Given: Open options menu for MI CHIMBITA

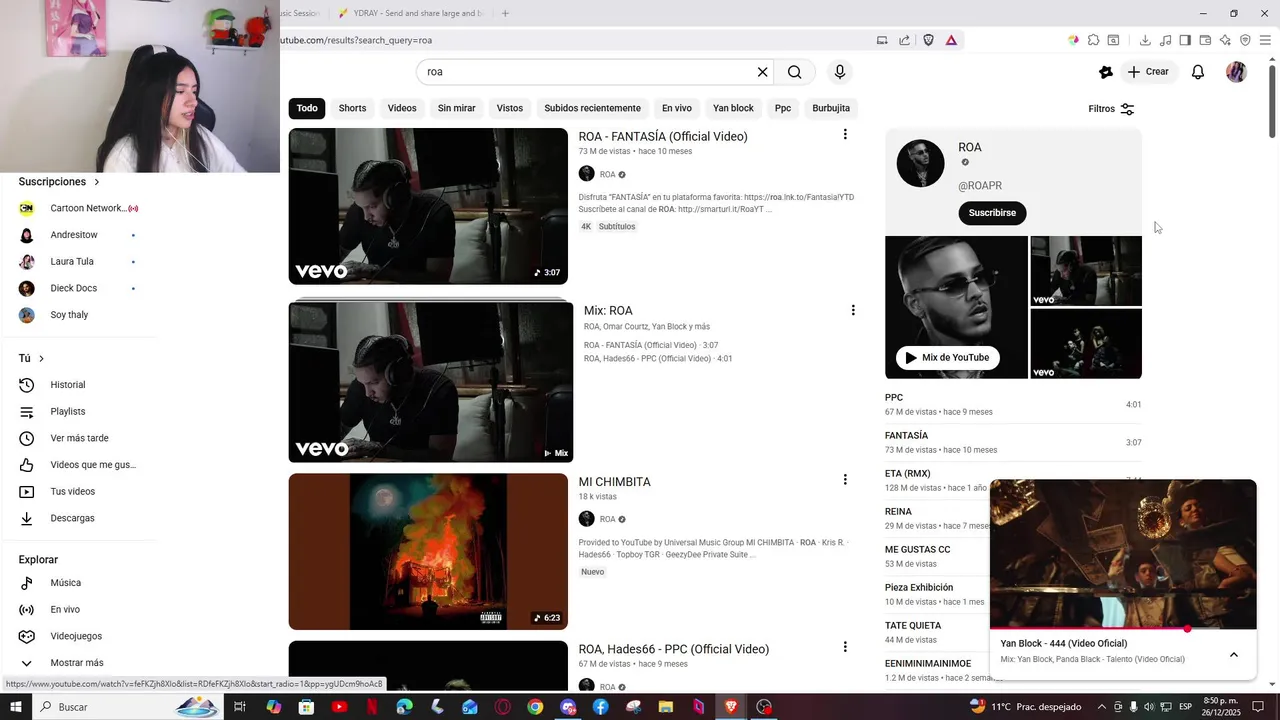Looking at the screenshot, I should pyautogui.click(x=845, y=480).
